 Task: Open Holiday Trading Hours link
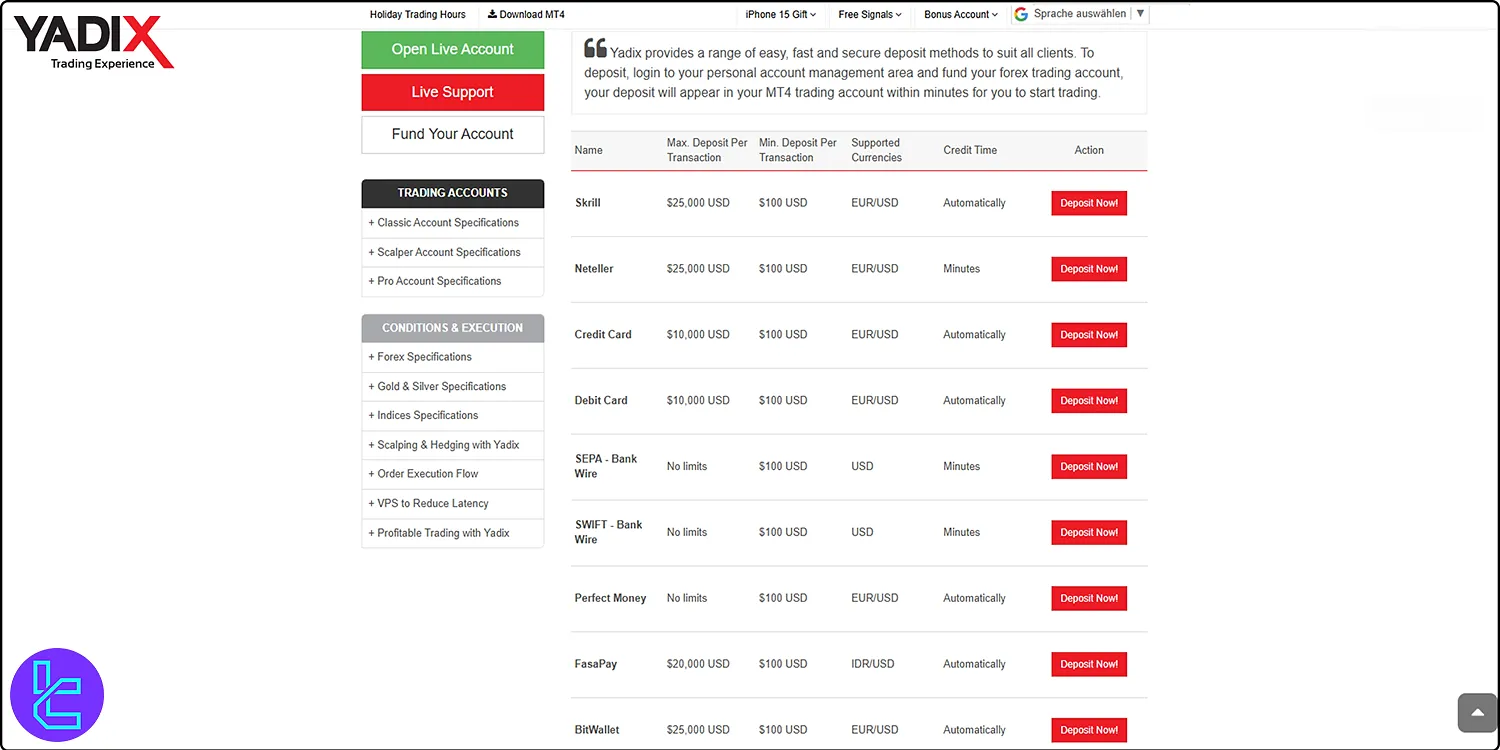(x=418, y=15)
